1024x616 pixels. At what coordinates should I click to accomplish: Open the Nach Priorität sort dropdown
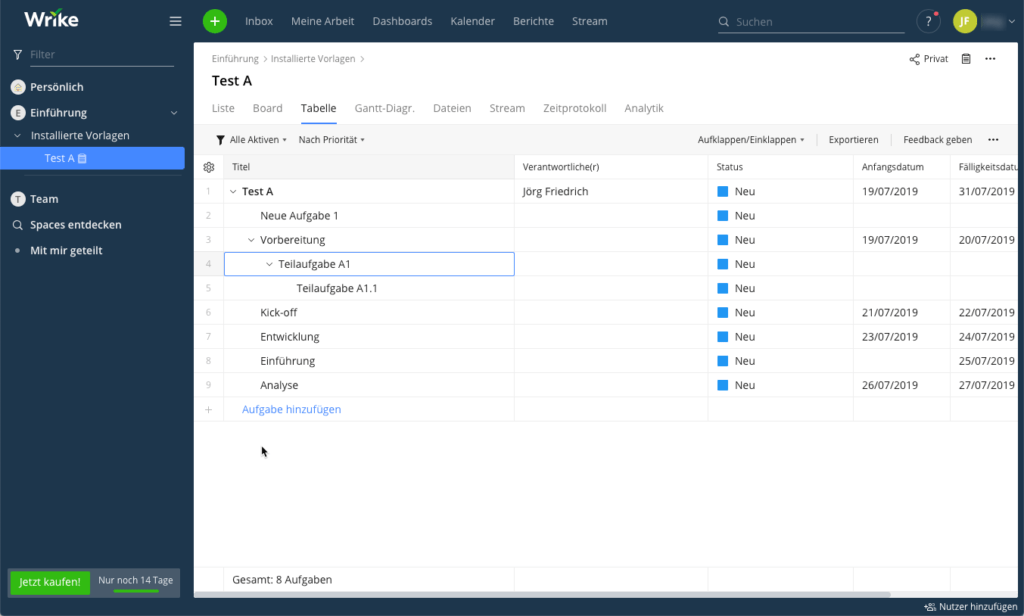pyautogui.click(x=331, y=140)
